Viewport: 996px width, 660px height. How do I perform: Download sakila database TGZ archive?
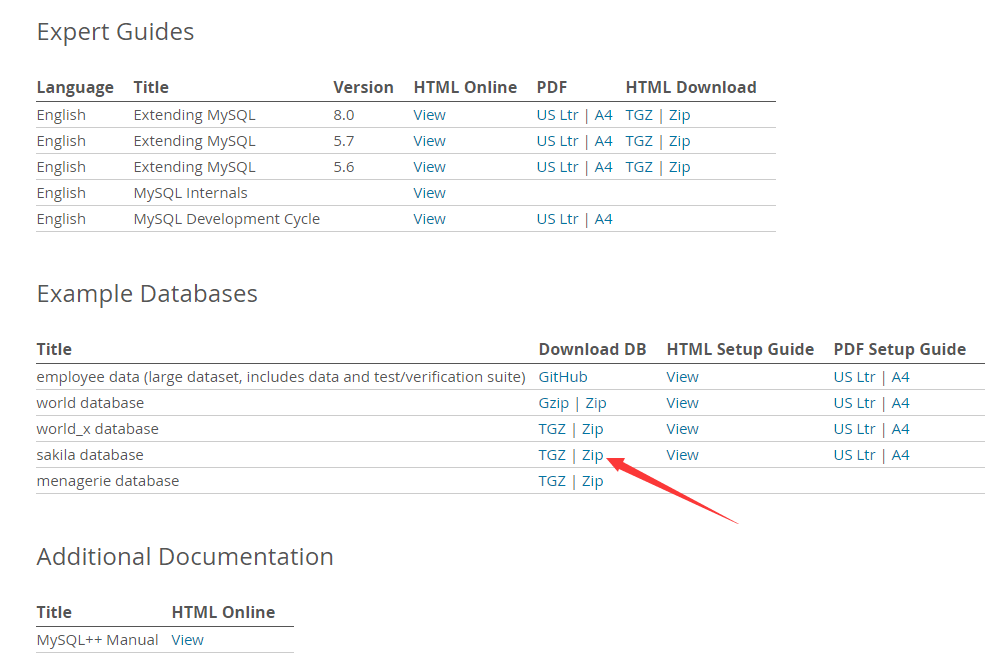point(552,455)
